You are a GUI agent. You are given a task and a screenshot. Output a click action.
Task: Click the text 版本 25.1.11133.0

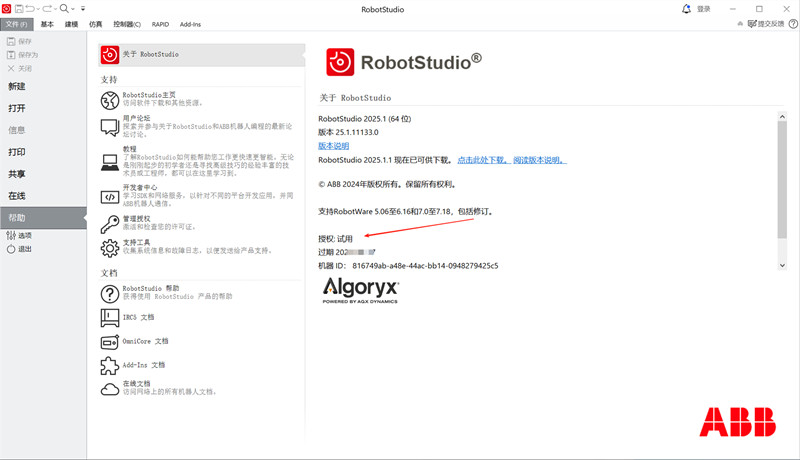[348, 132]
